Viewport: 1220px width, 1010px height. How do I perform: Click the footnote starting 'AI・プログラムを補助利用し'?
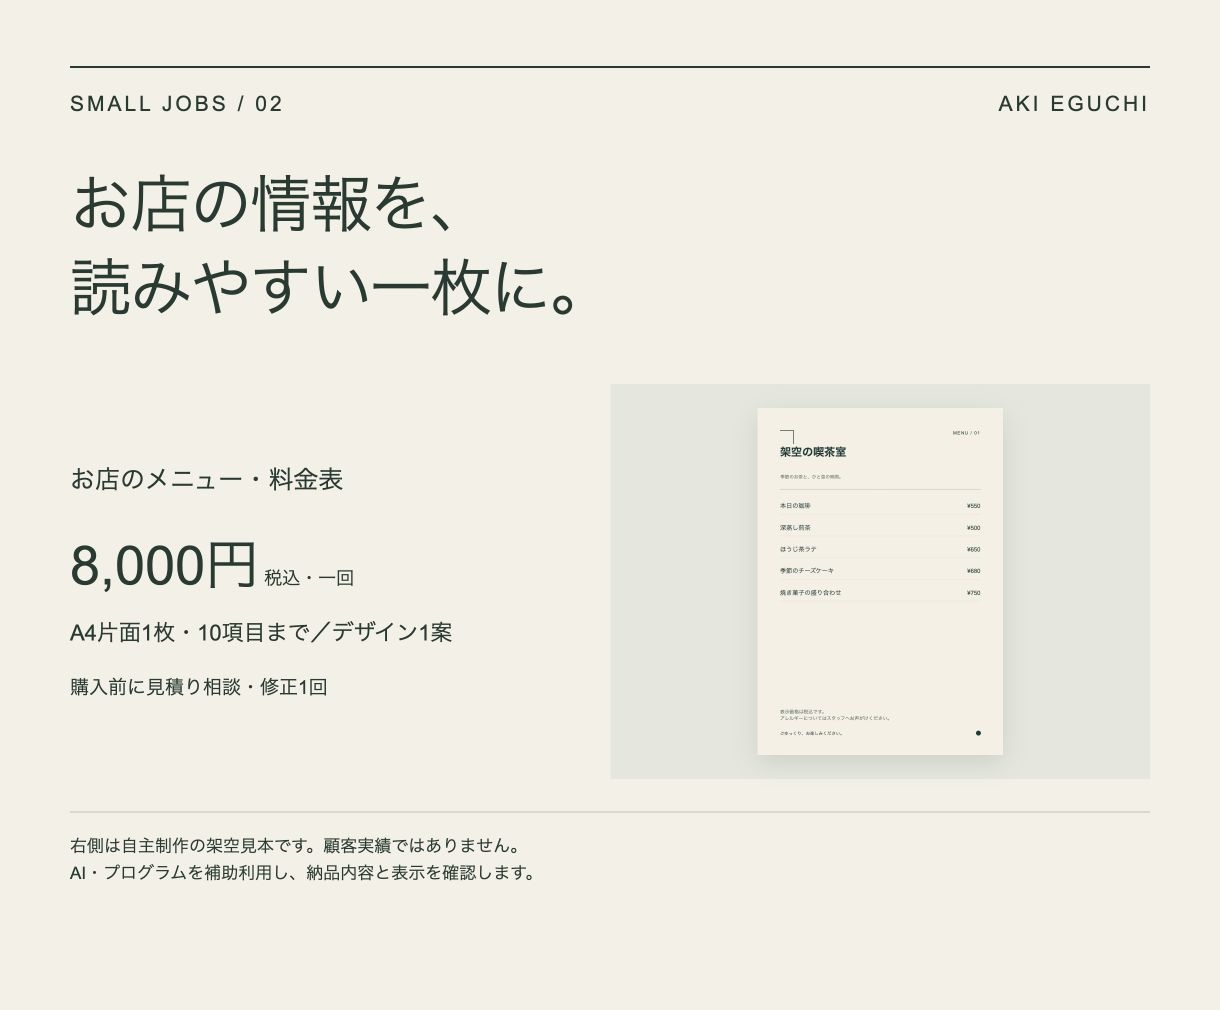304,872
